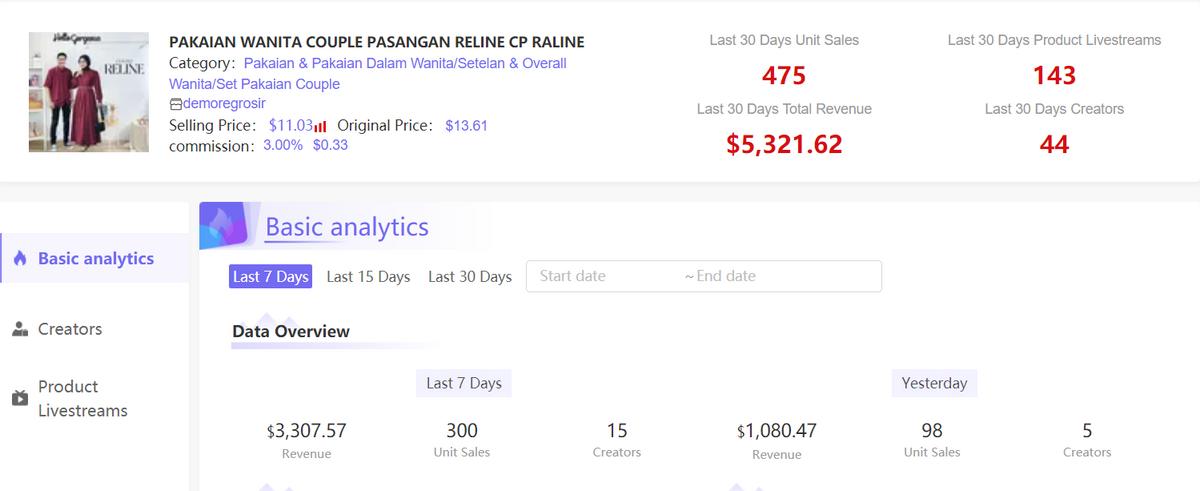The image size is (1200, 491).
Task: Click the Start date input field
Action: point(600,276)
